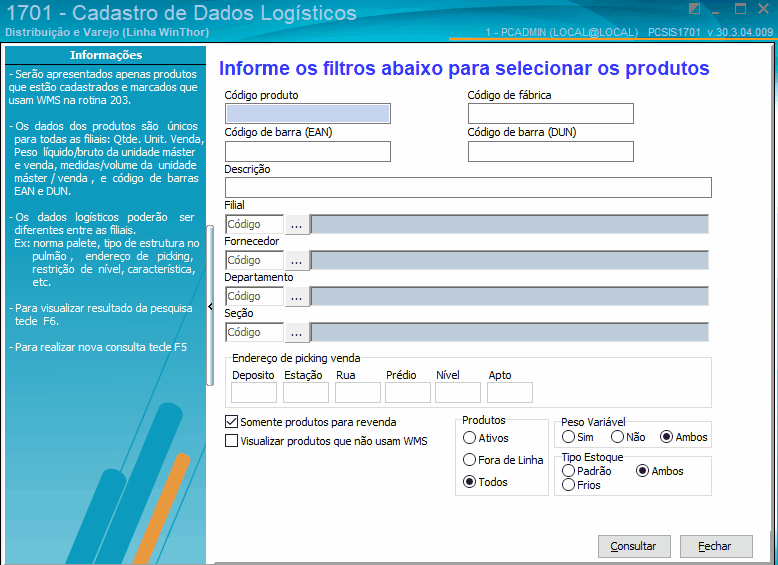Image resolution: width=778 pixels, height=565 pixels.
Task: Click text 'Para realizar nova consulta tecle F5'
Action: click(x=101, y=347)
